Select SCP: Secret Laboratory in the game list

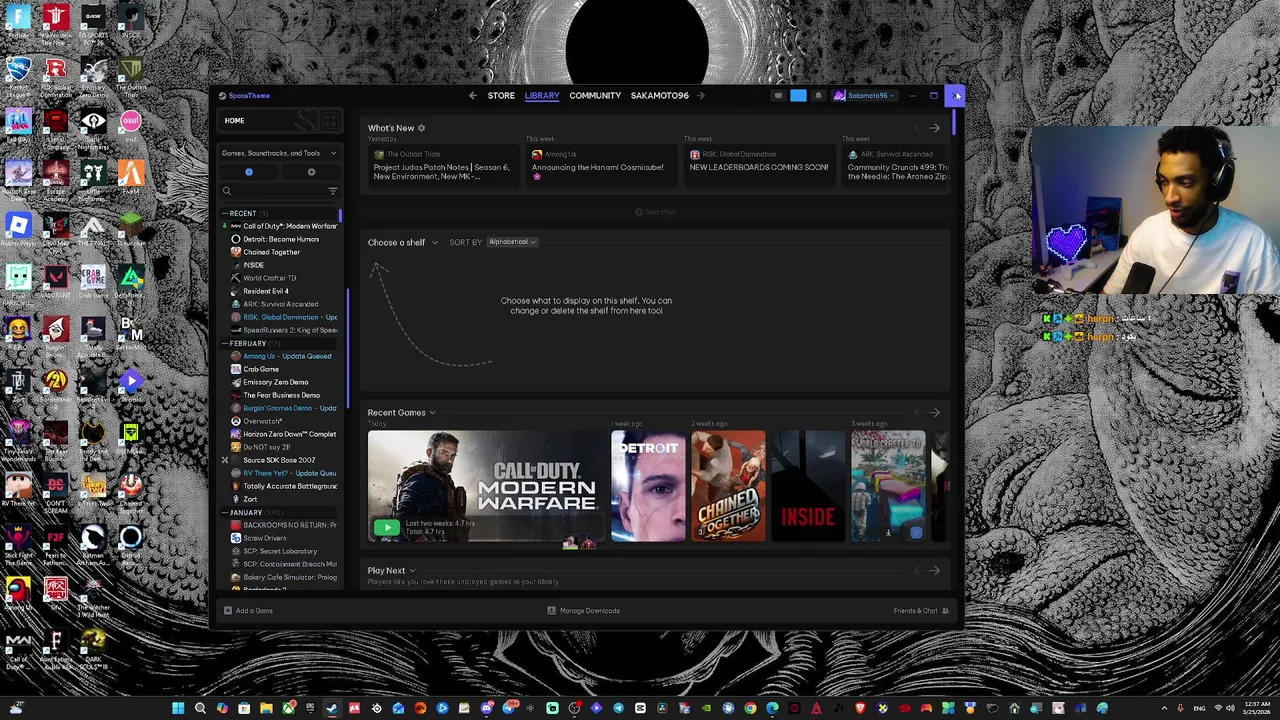[280, 551]
